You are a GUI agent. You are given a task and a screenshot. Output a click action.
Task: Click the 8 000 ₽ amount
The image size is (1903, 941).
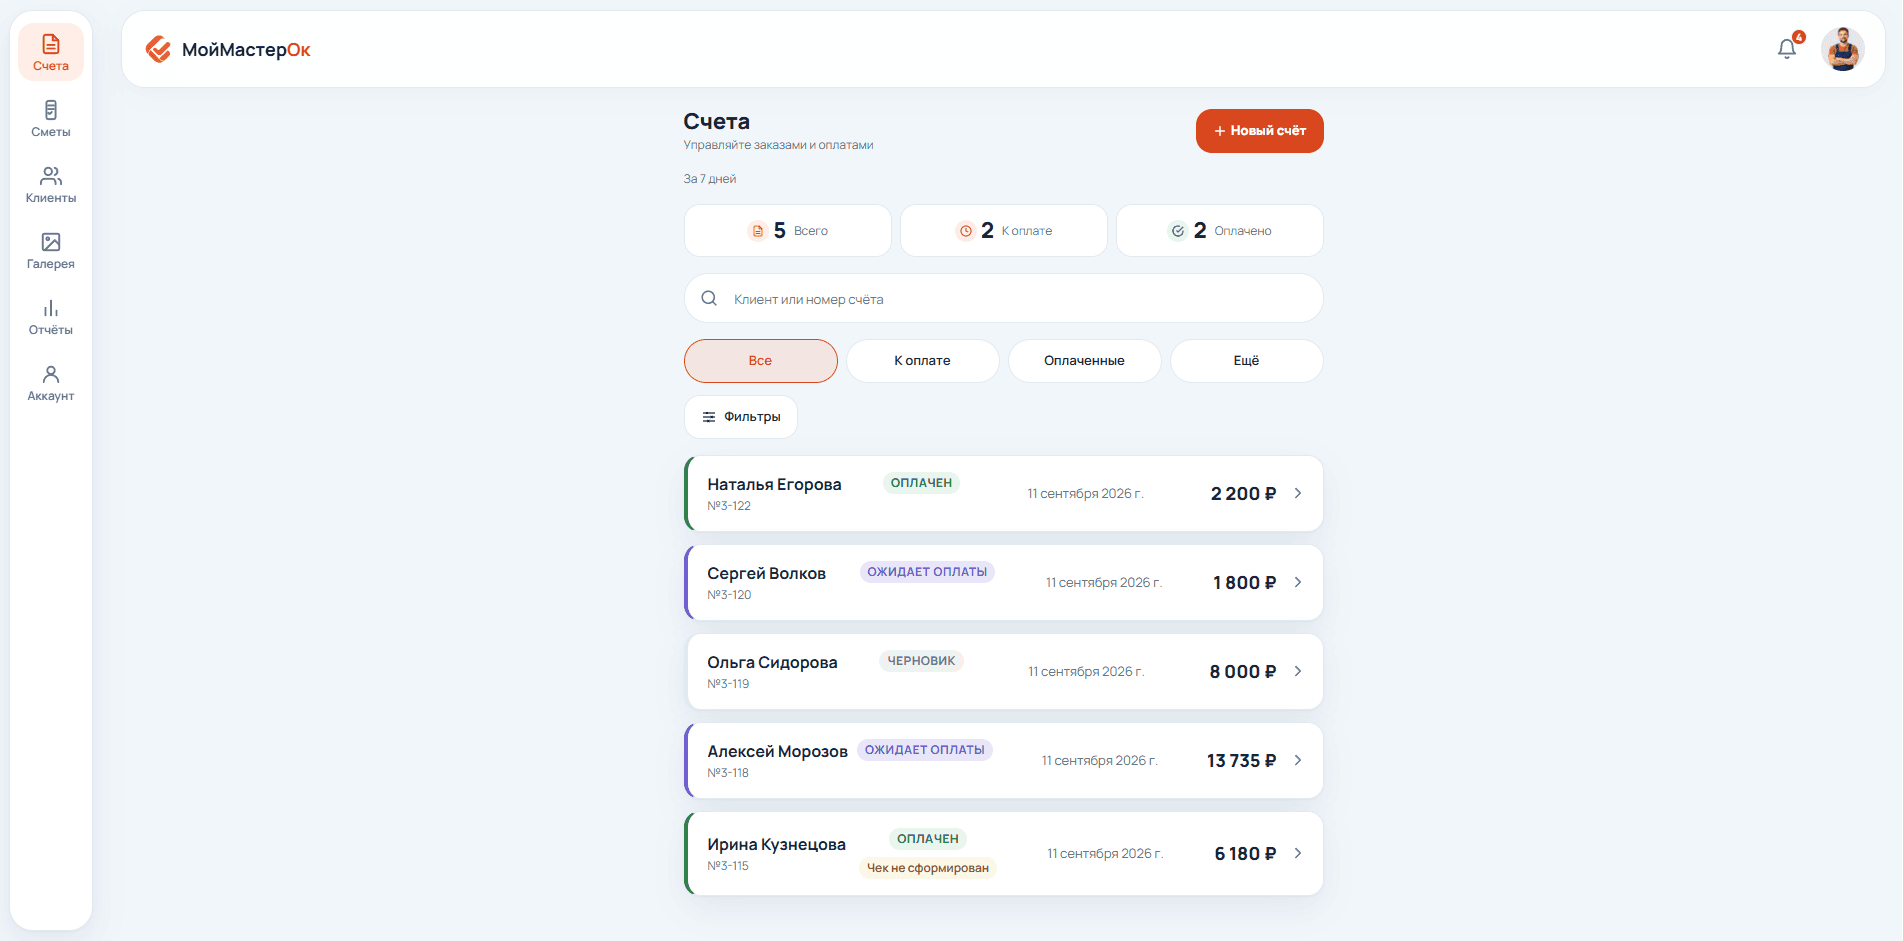(1243, 672)
